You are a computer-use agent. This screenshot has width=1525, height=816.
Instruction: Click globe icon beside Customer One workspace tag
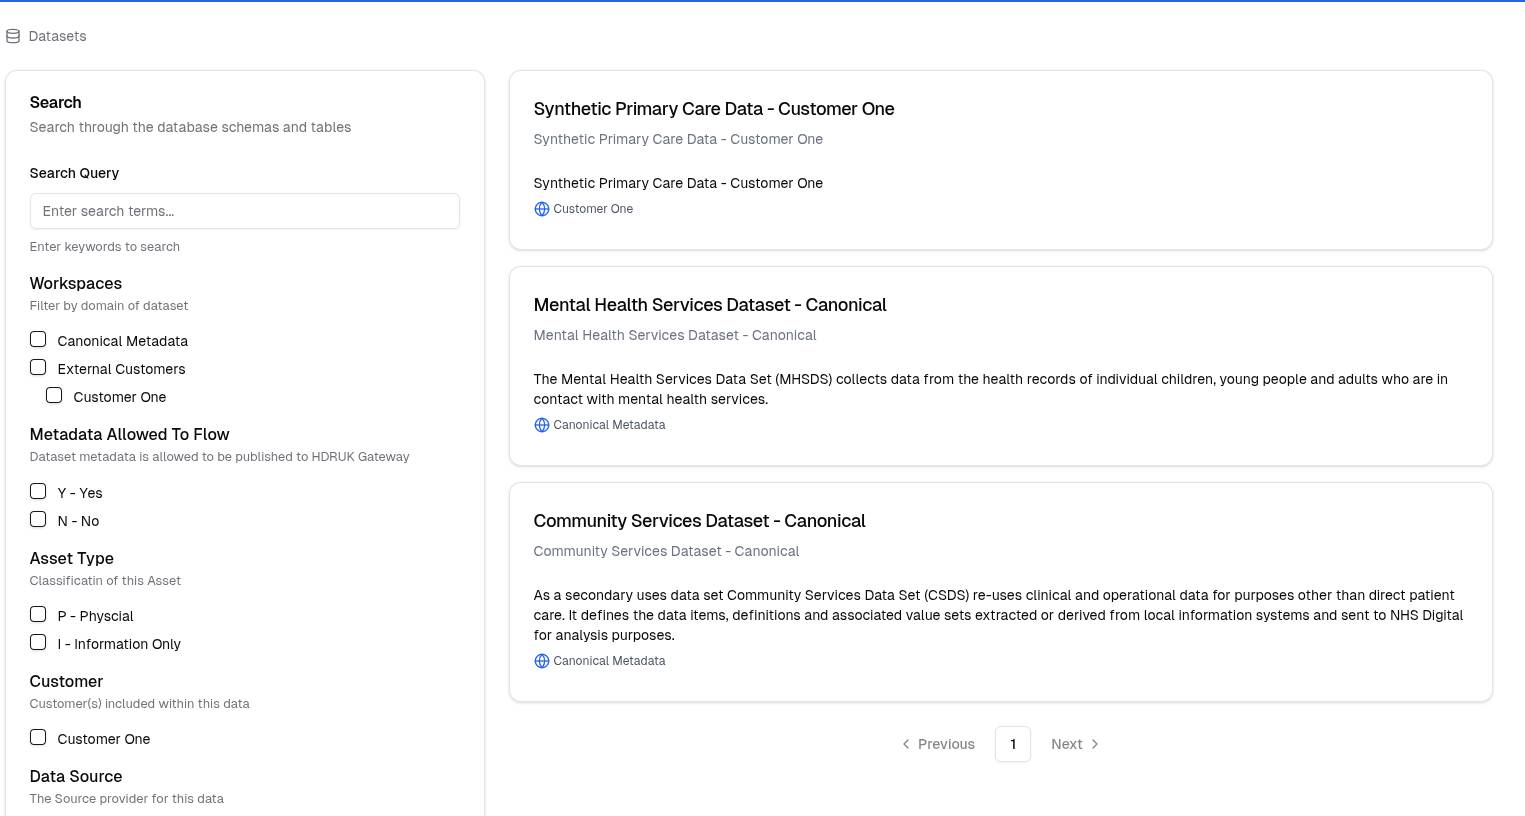[x=541, y=209]
